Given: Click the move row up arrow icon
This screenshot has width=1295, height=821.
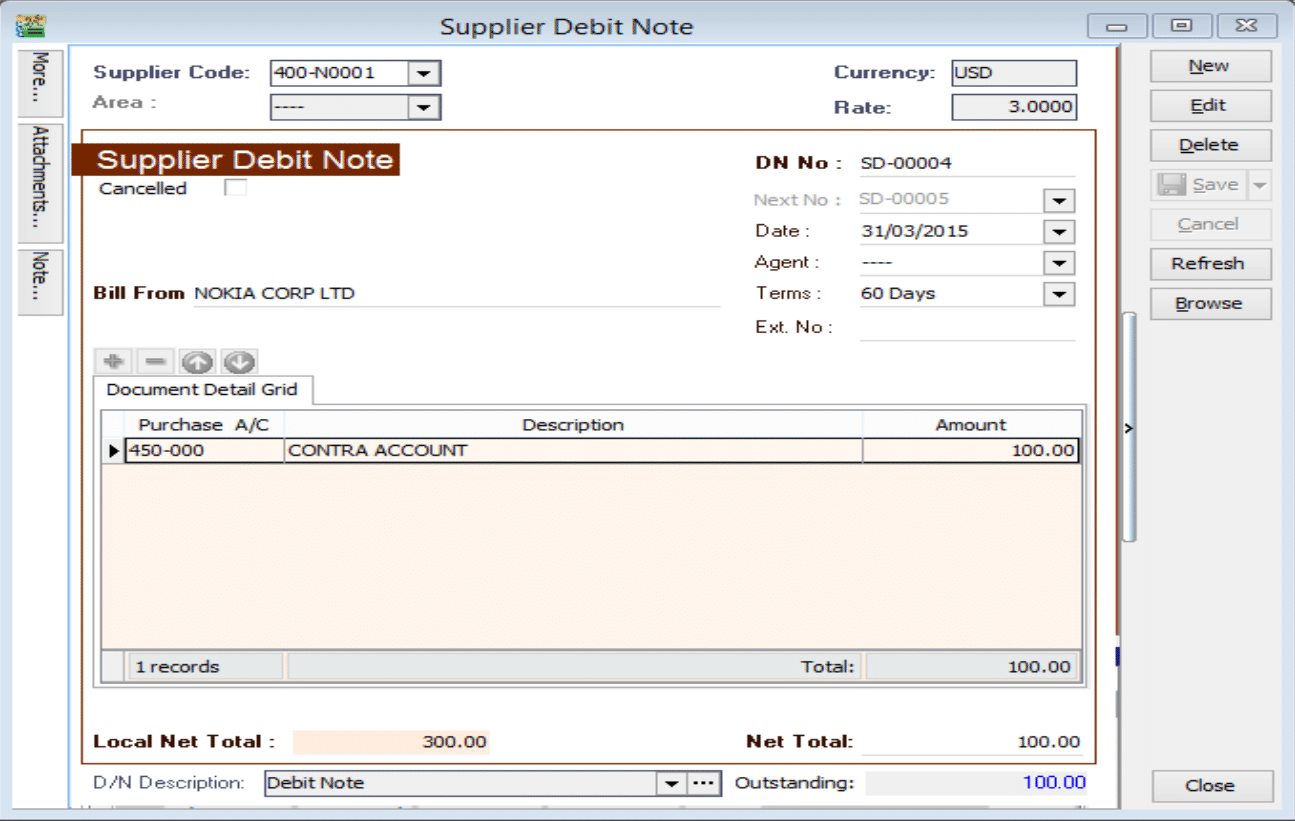Looking at the screenshot, I should (197, 362).
